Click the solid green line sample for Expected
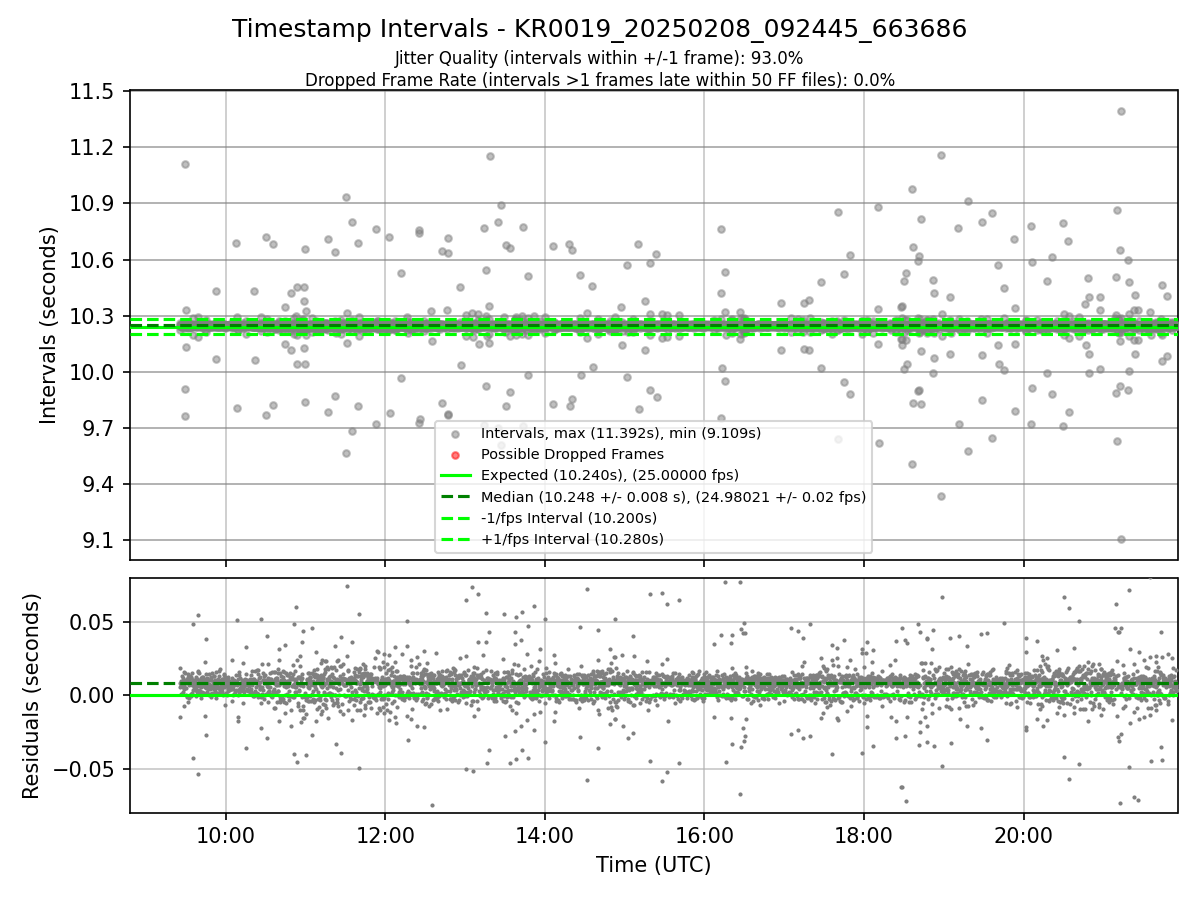This screenshot has height=900, width=1200. (456, 475)
